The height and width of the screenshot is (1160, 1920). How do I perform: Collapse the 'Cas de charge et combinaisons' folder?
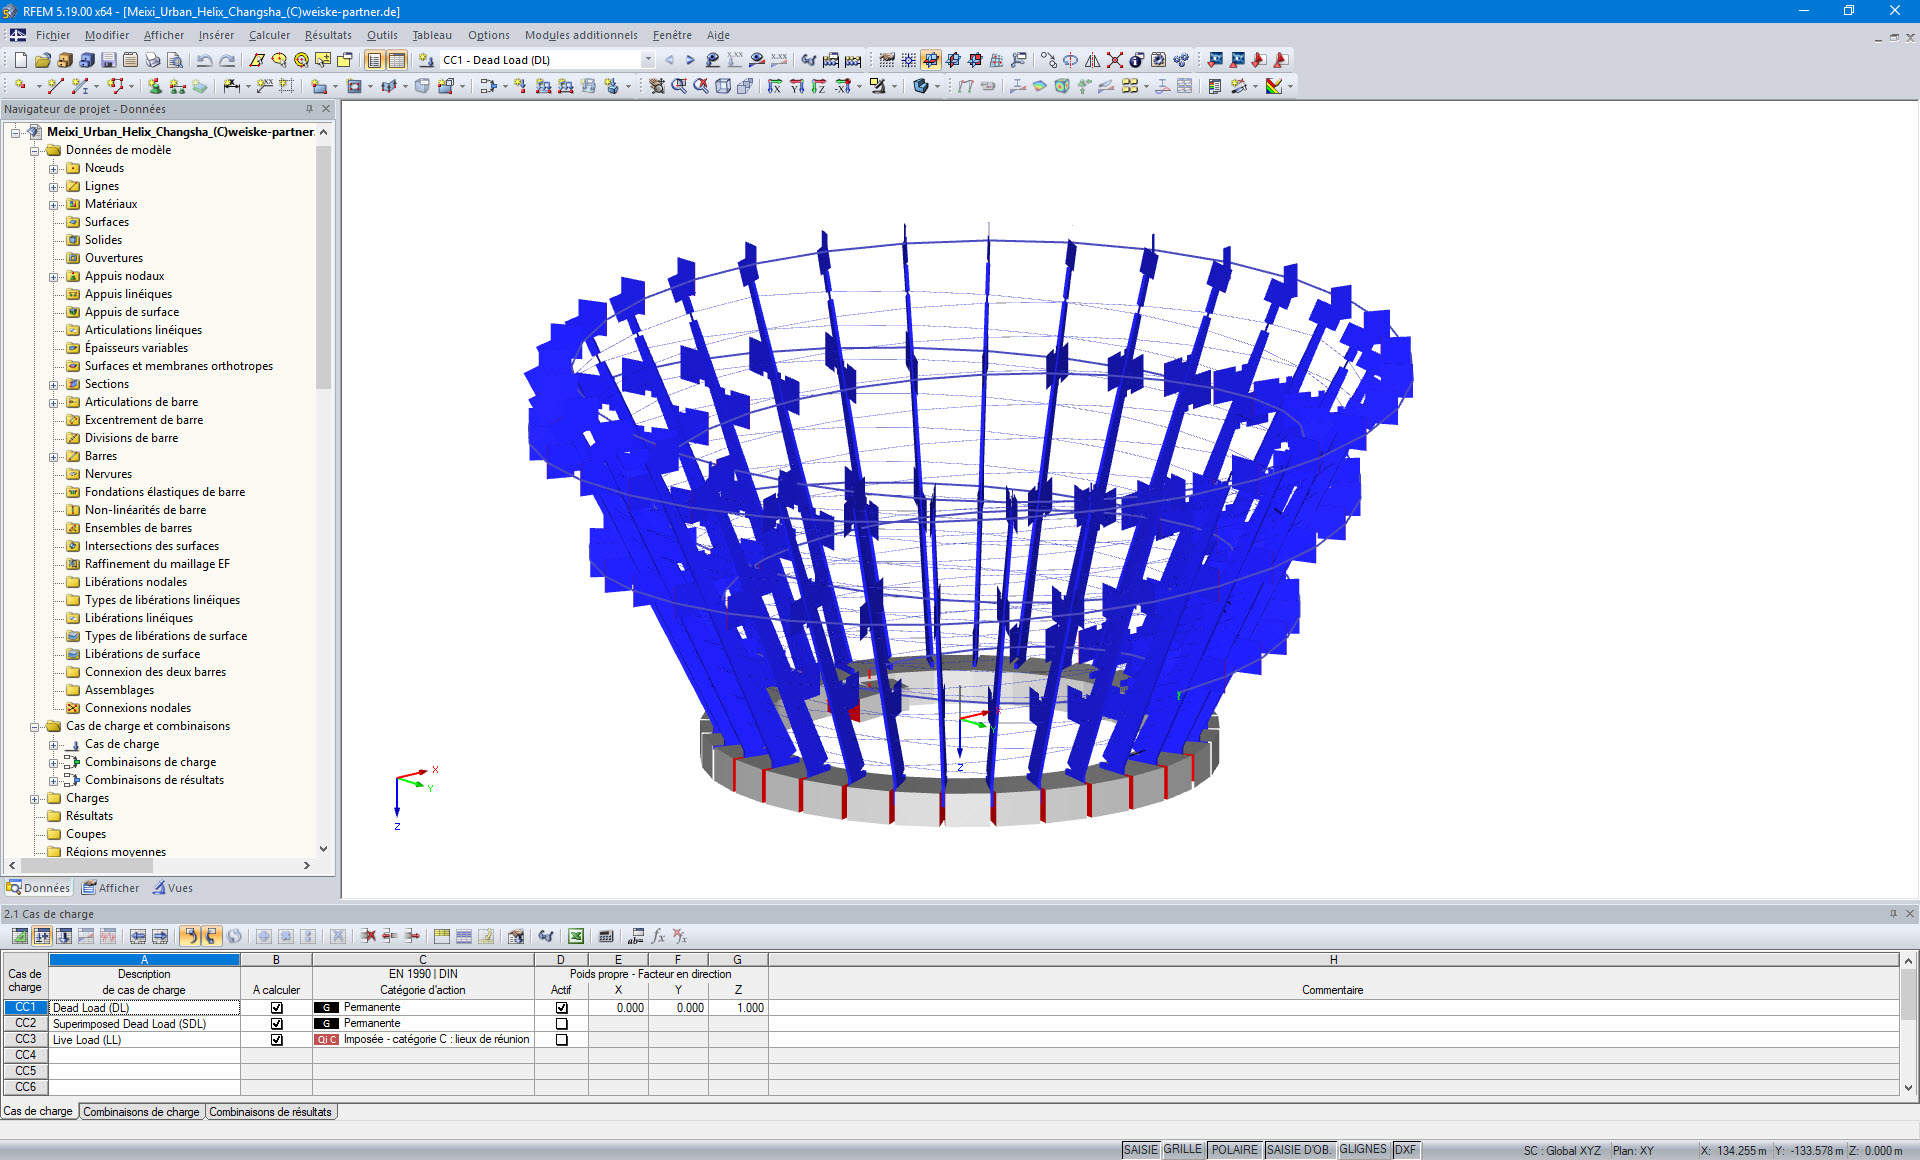(x=35, y=727)
